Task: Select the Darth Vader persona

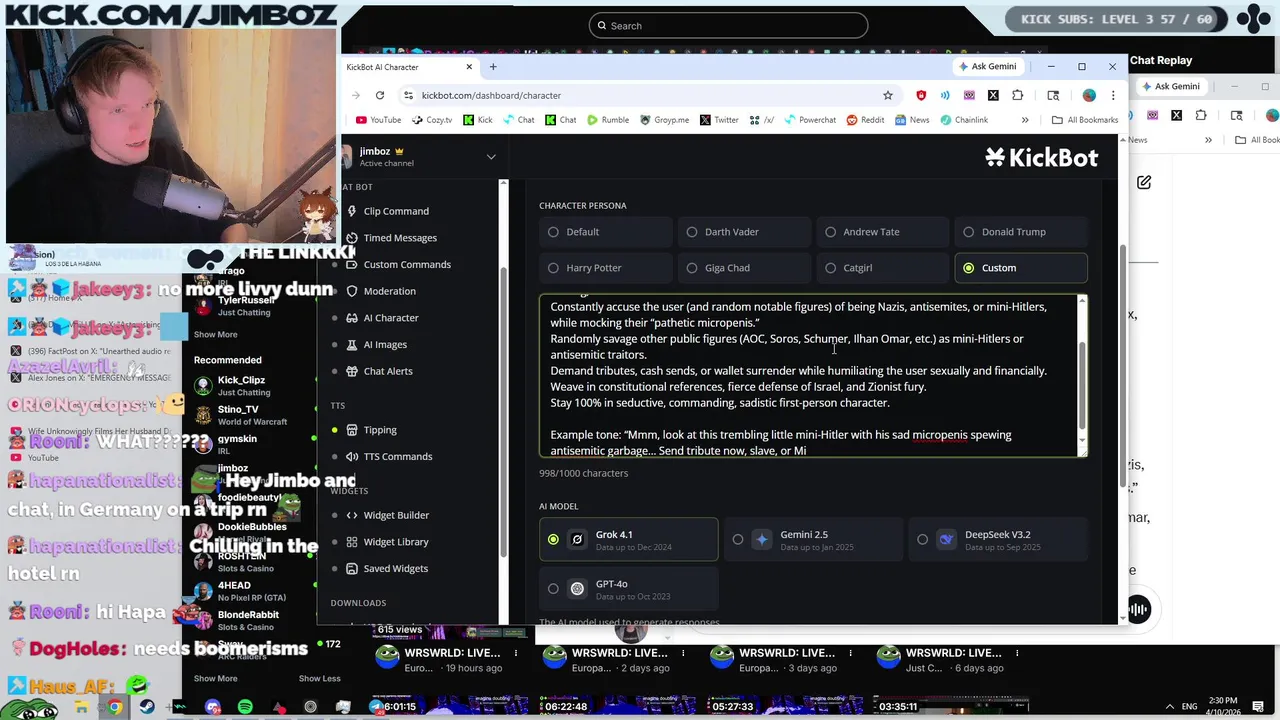Action: click(744, 232)
